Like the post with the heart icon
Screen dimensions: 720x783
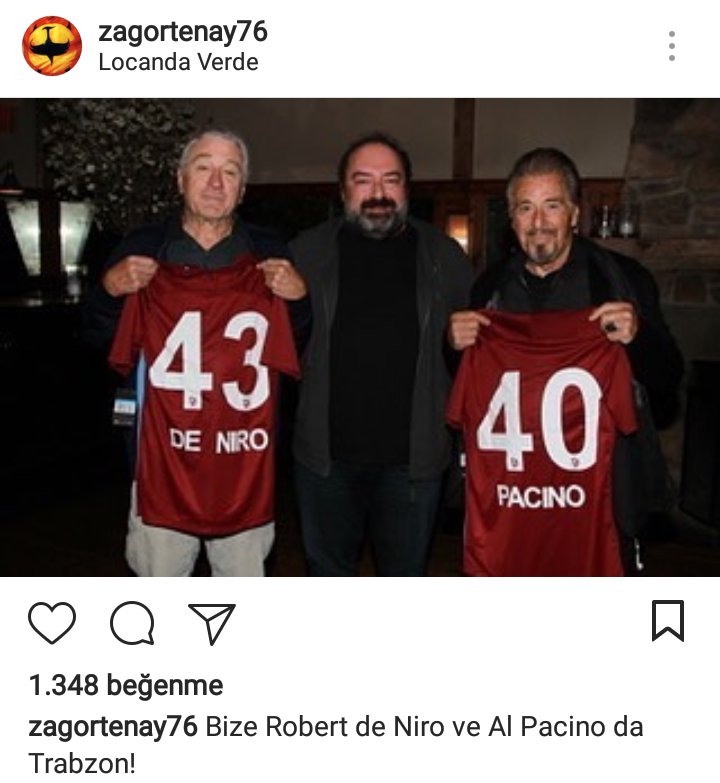click(52, 622)
